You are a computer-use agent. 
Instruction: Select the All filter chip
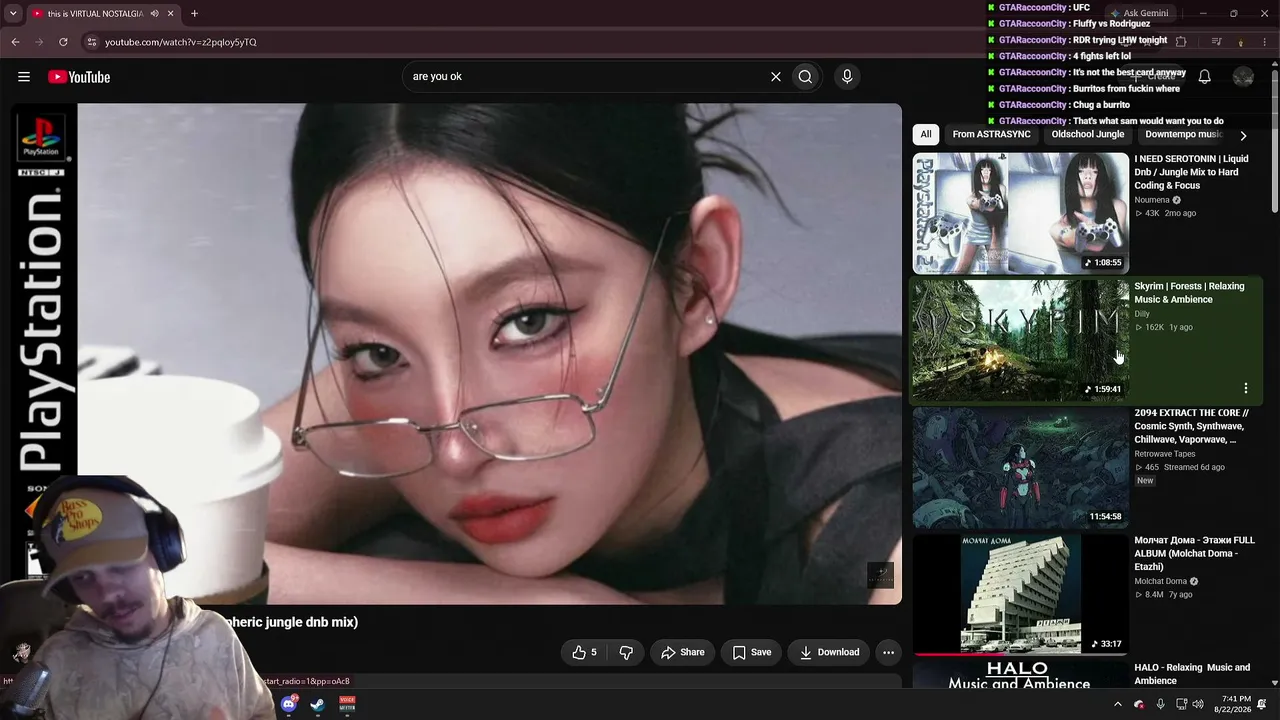926,135
